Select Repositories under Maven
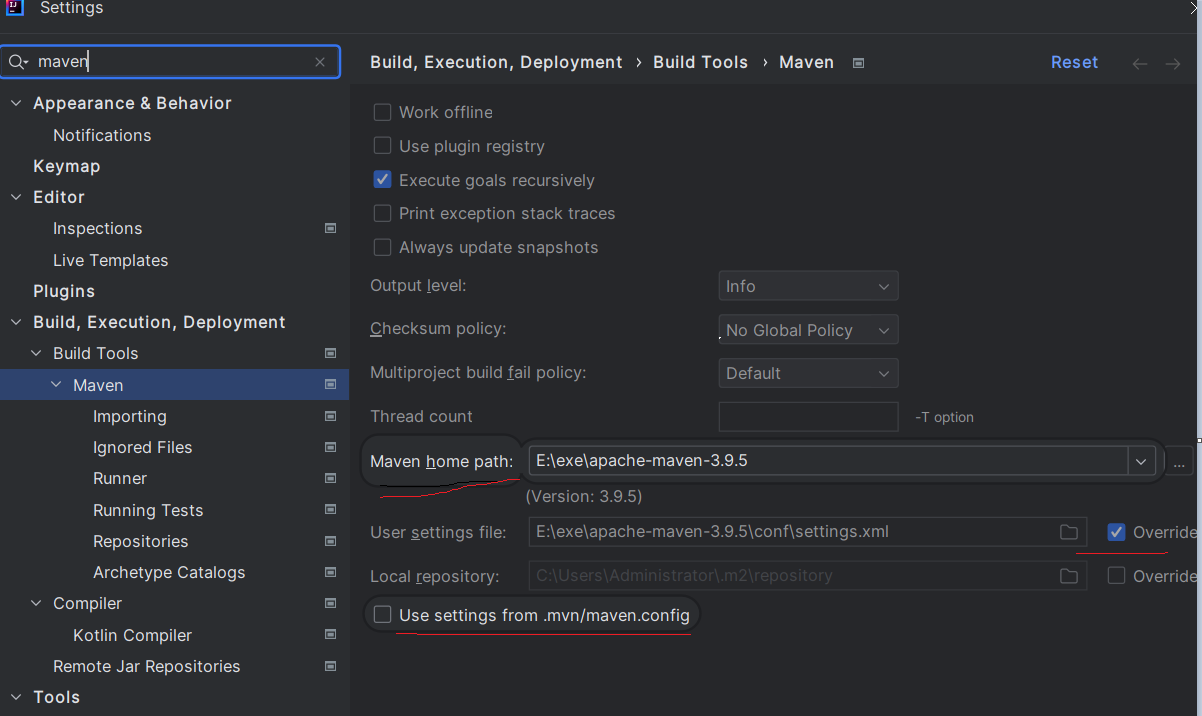Screen dimensions: 1202x716 click(141, 541)
